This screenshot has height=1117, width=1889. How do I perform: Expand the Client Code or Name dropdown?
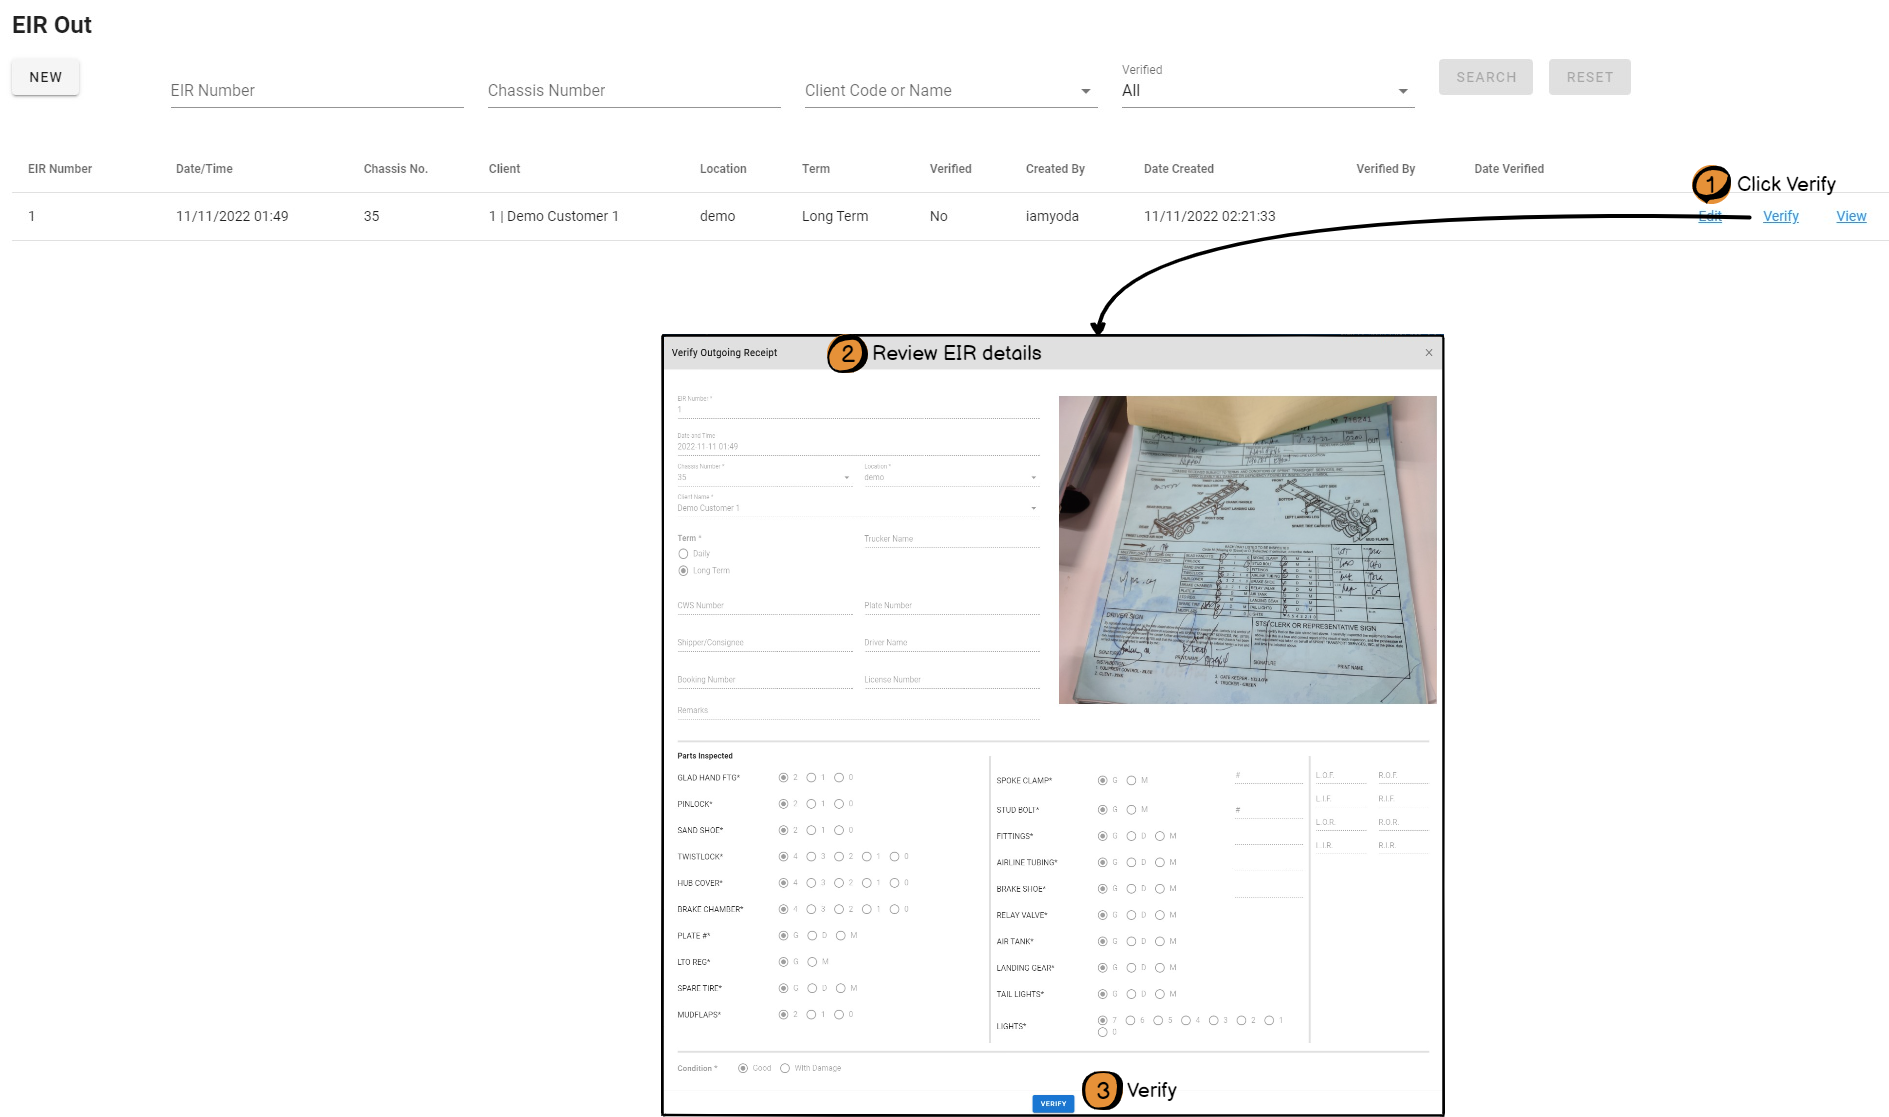coord(1085,91)
